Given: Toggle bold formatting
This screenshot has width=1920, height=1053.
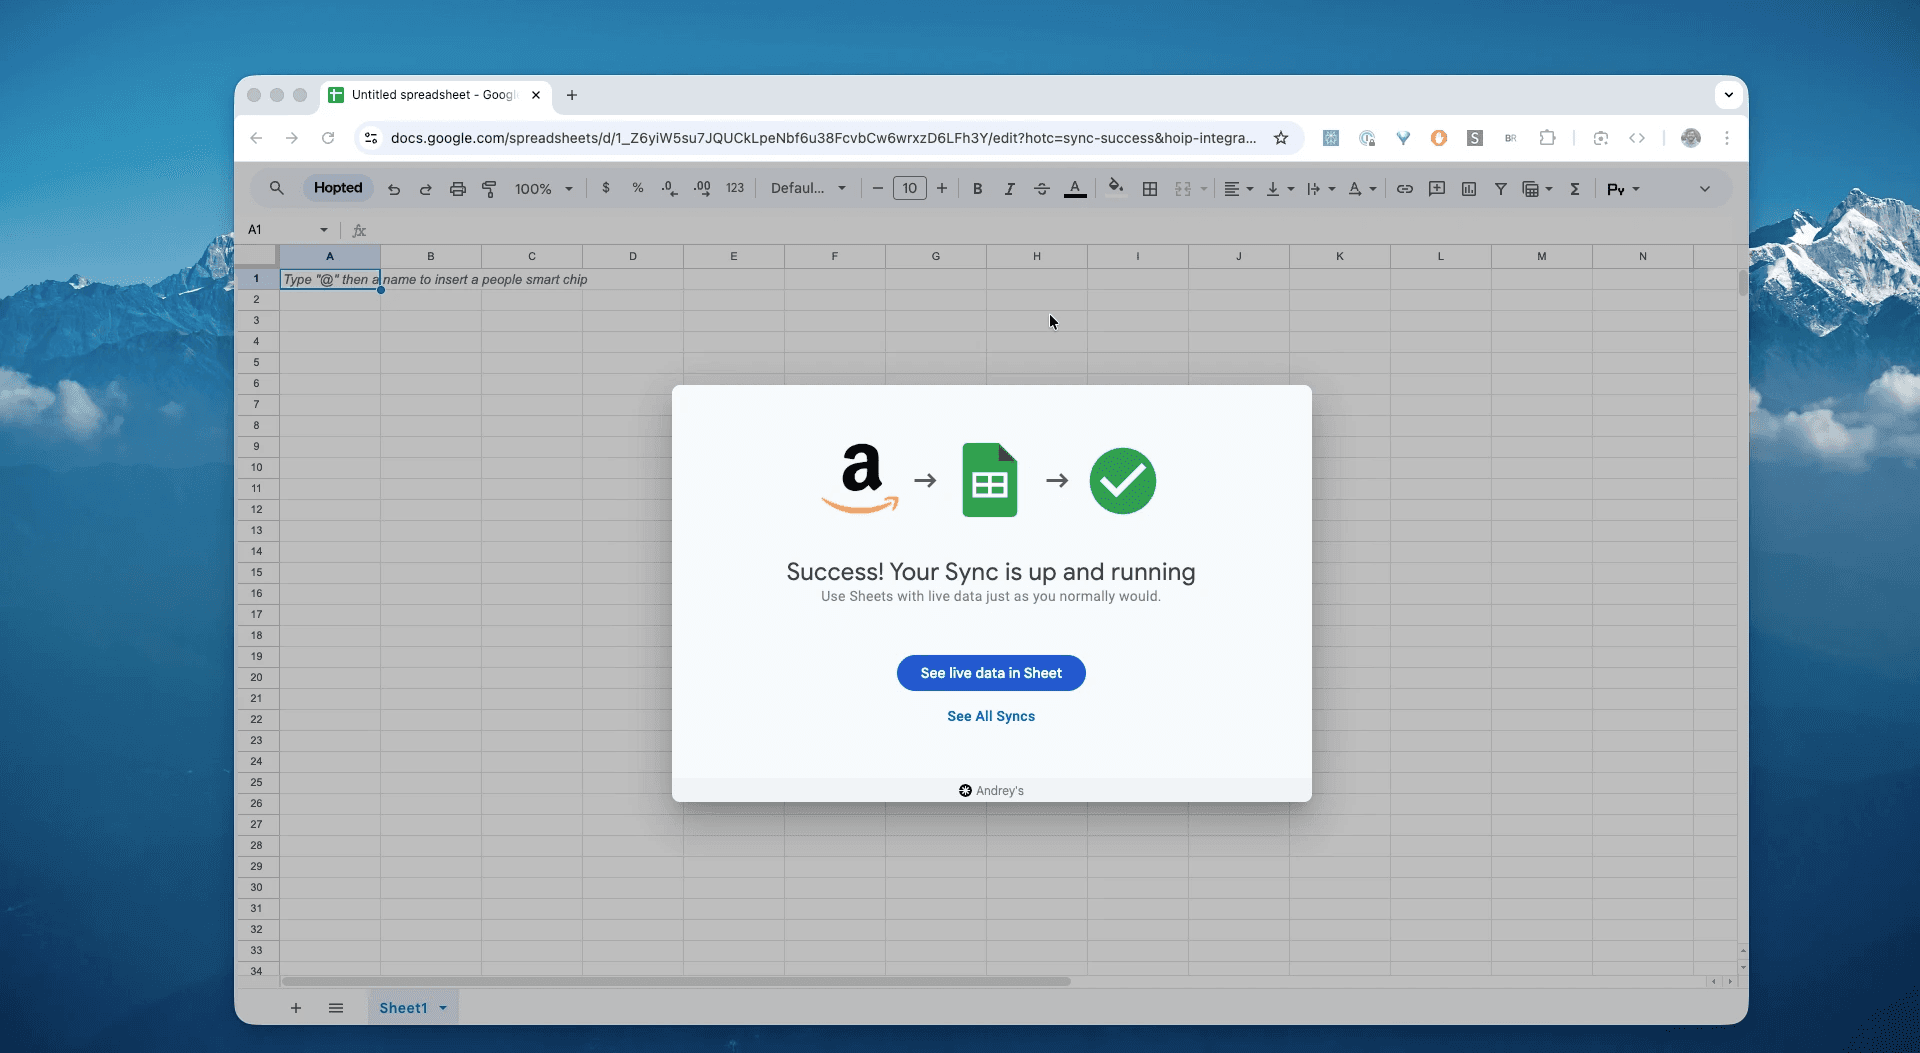Looking at the screenshot, I should (978, 189).
